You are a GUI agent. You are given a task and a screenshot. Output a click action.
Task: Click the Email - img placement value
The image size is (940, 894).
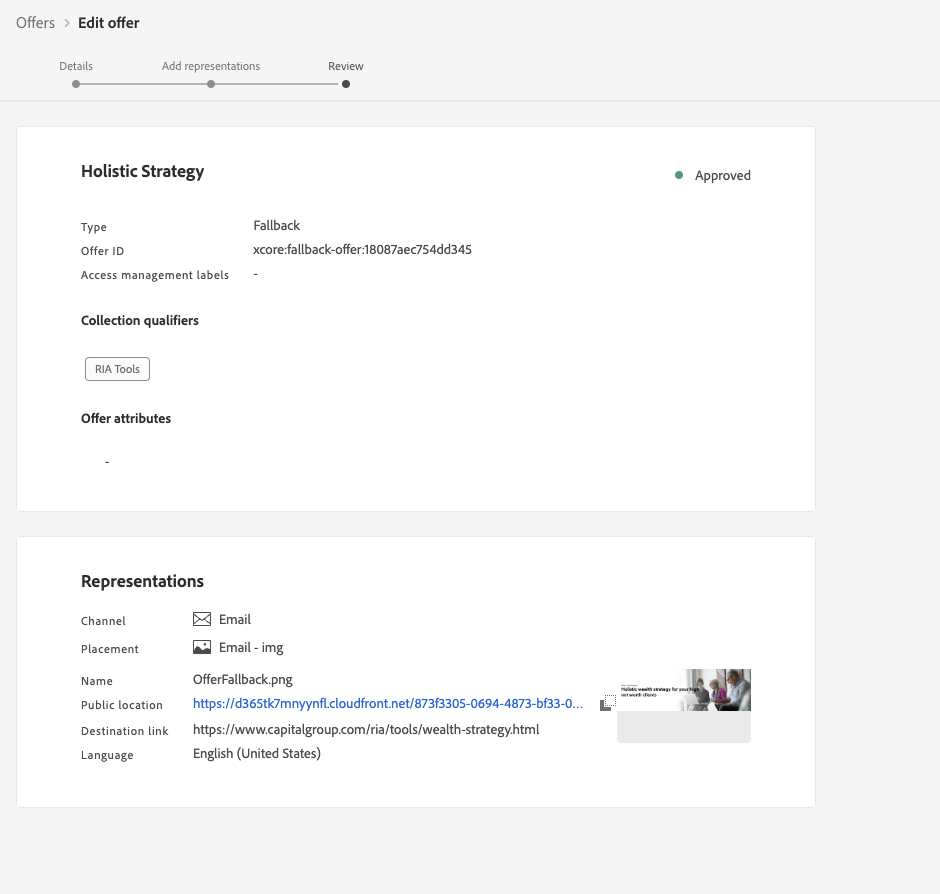[x=251, y=648]
